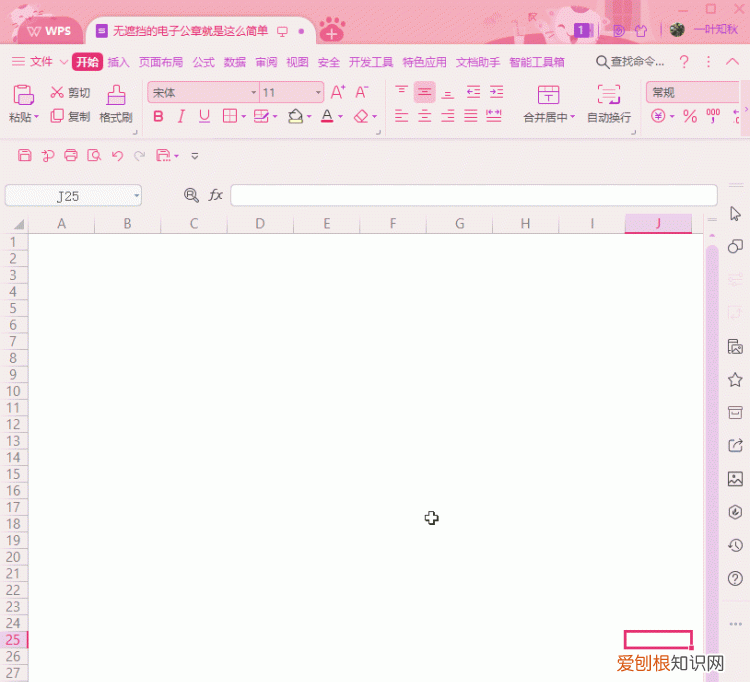750x682 pixels.
Task: Click the fill color bucket icon
Action: 295,116
